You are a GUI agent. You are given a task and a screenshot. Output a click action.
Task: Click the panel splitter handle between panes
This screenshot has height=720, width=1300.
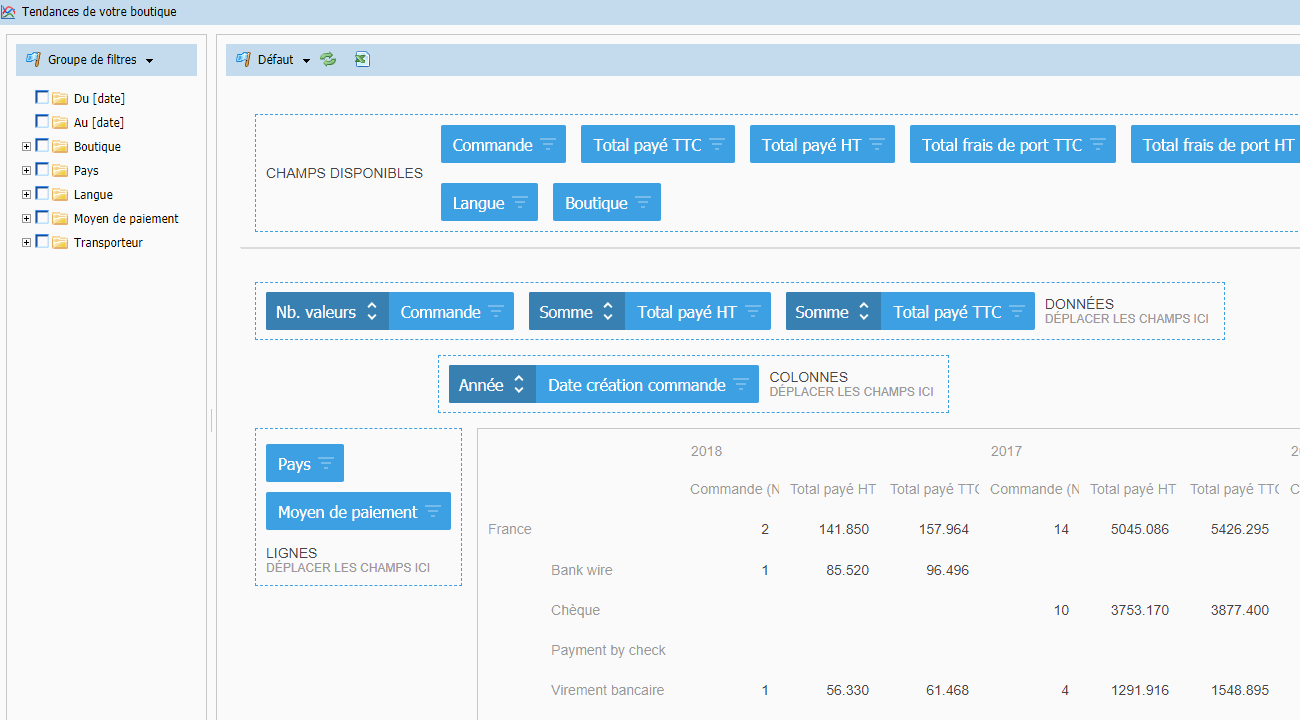(211, 420)
